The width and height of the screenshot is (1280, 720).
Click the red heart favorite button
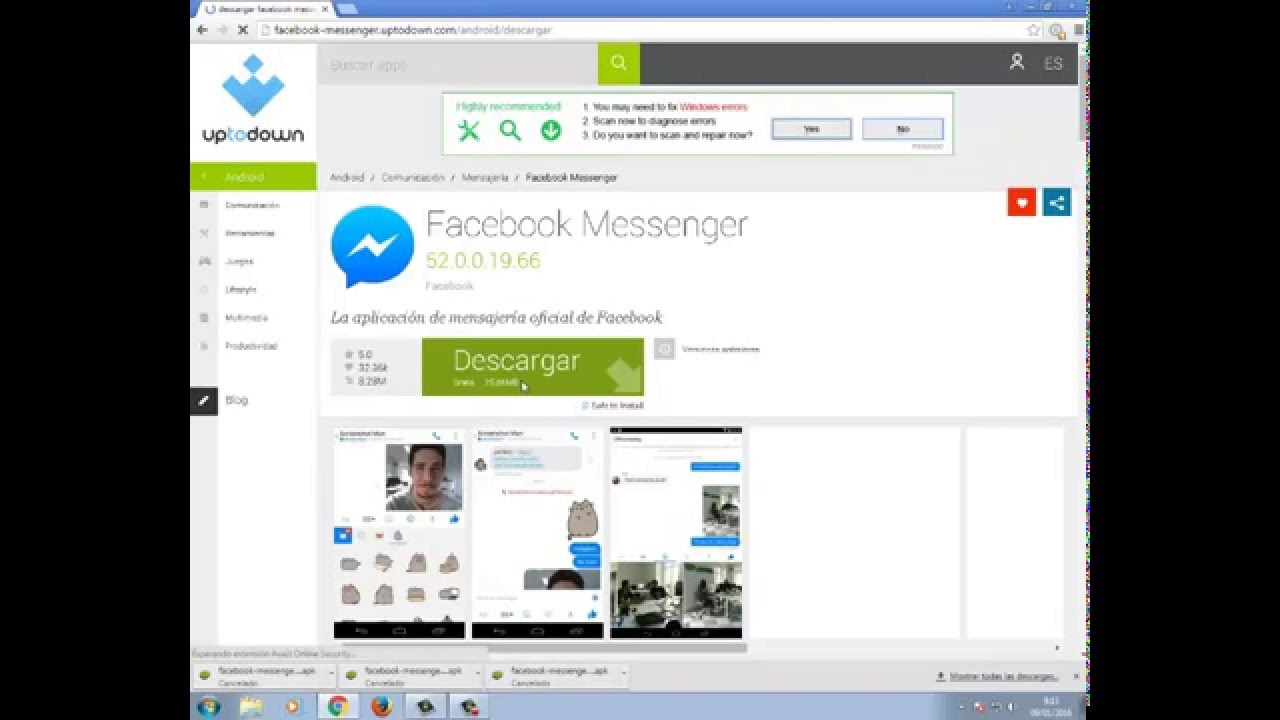tap(1021, 202)
